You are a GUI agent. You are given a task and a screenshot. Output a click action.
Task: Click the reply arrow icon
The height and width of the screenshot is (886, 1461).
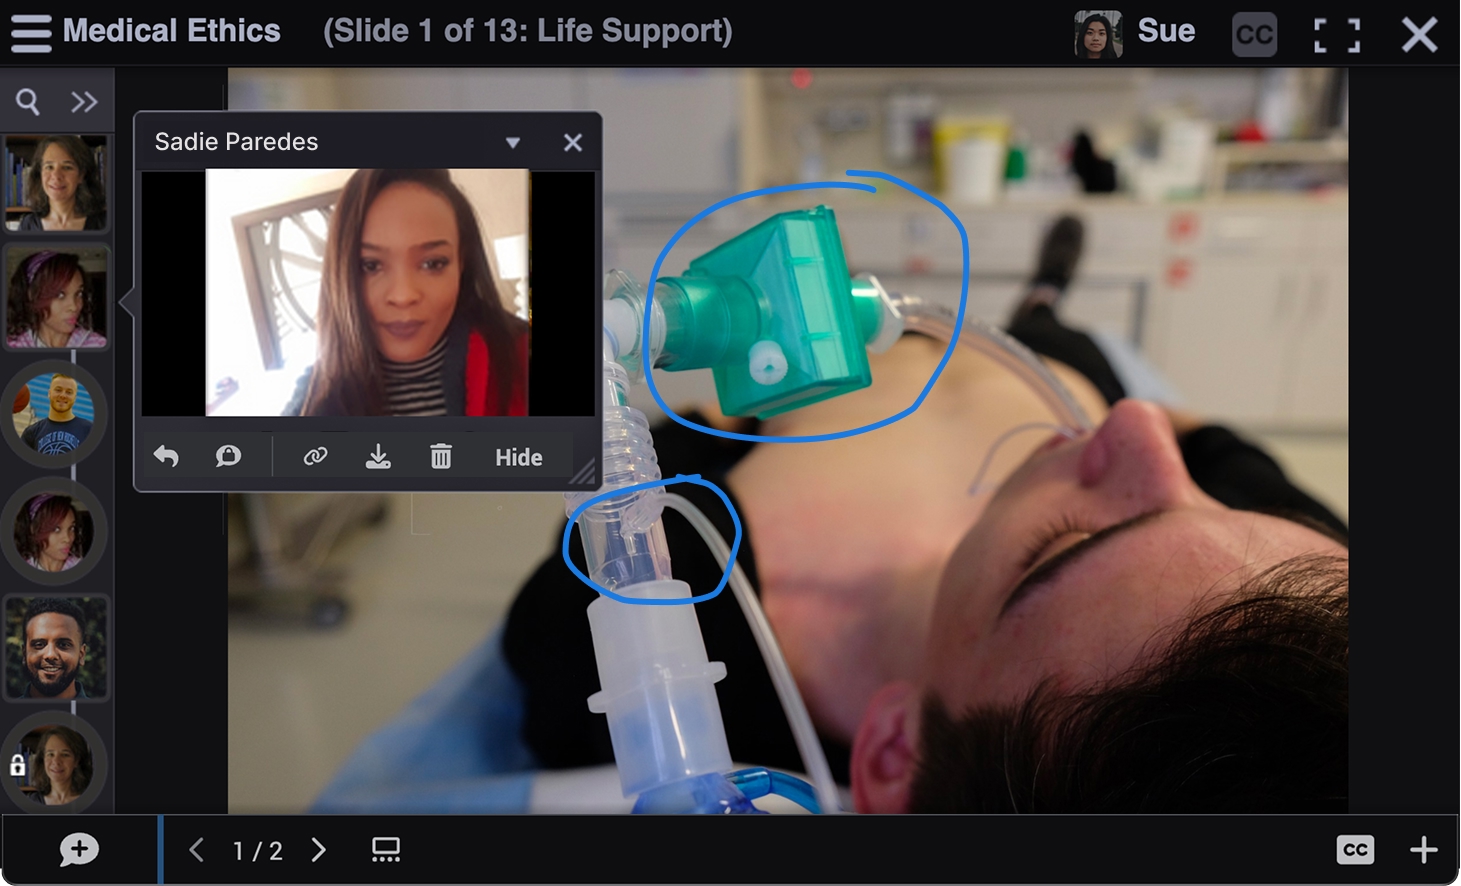(166, 457)
